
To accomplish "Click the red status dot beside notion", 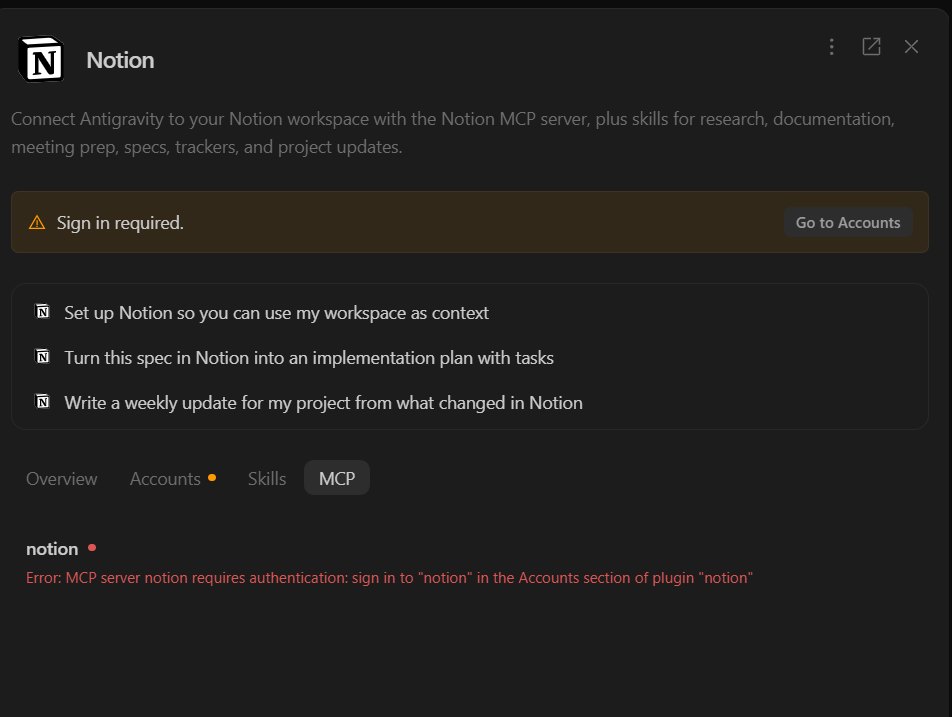I will tap(92, 548).
